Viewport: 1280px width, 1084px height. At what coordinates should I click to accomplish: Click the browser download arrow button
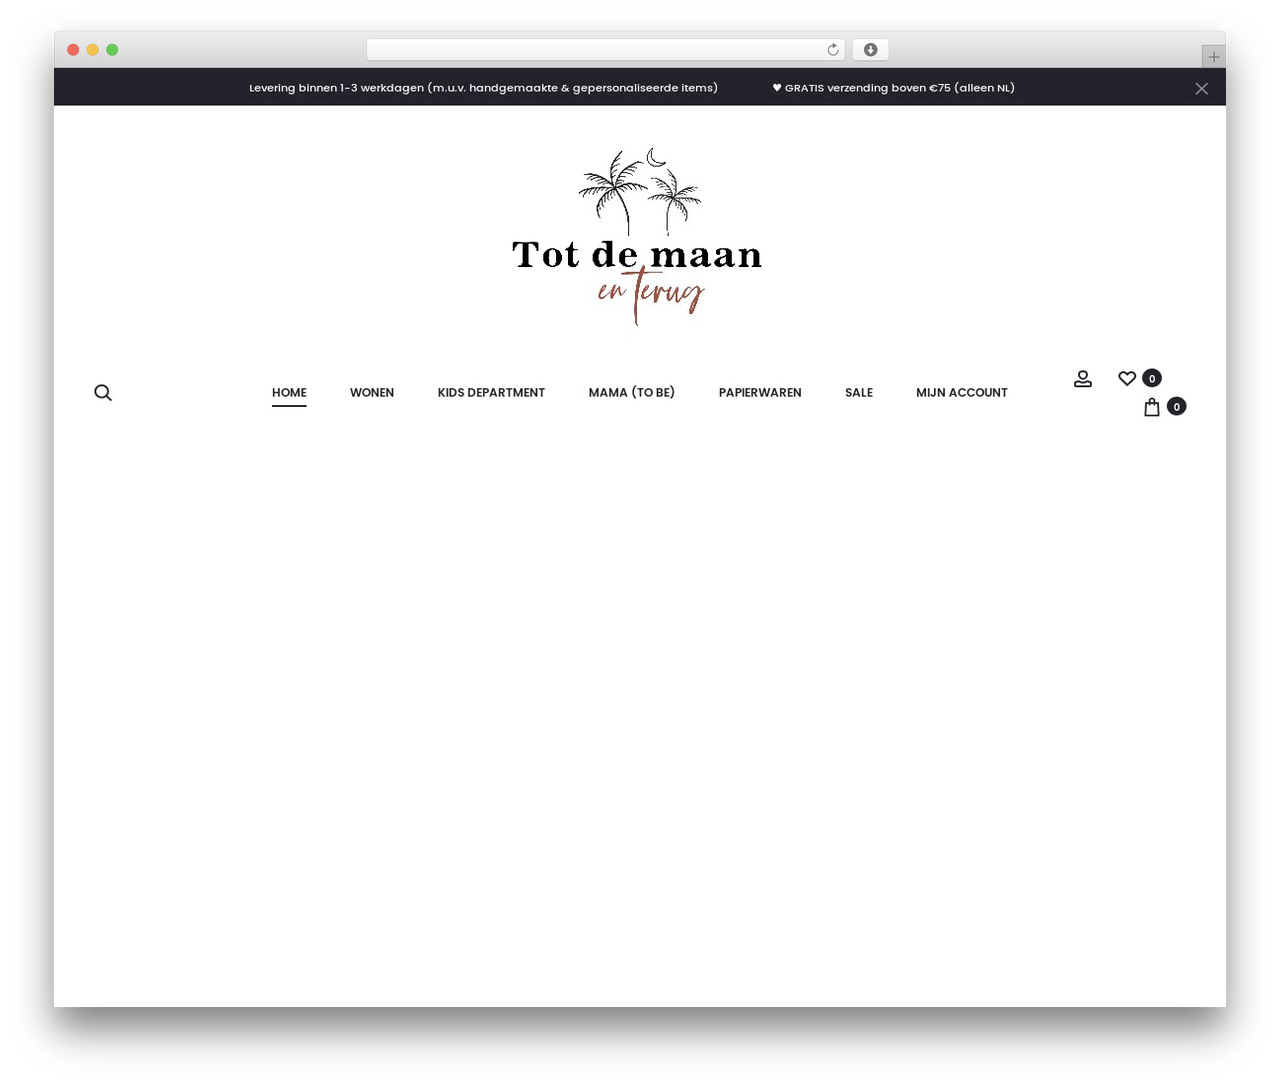point(871,50)
